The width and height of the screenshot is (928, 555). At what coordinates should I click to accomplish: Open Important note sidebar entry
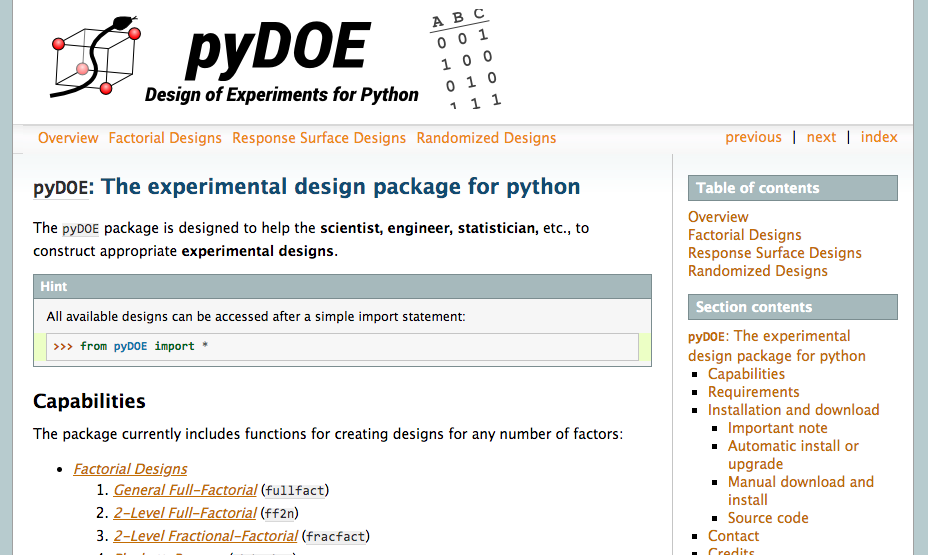[x=777, y=428]
